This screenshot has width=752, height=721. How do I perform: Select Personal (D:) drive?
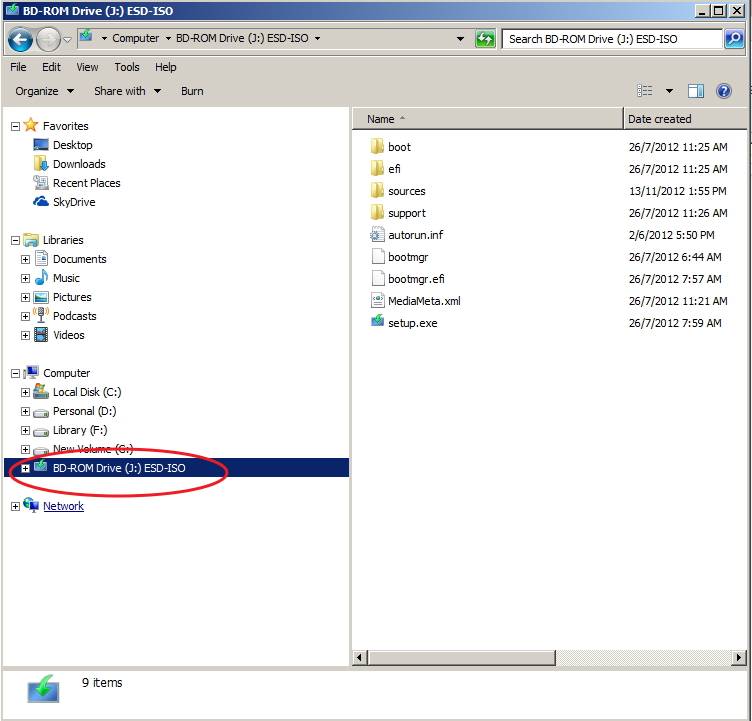[x=84, y=411]
